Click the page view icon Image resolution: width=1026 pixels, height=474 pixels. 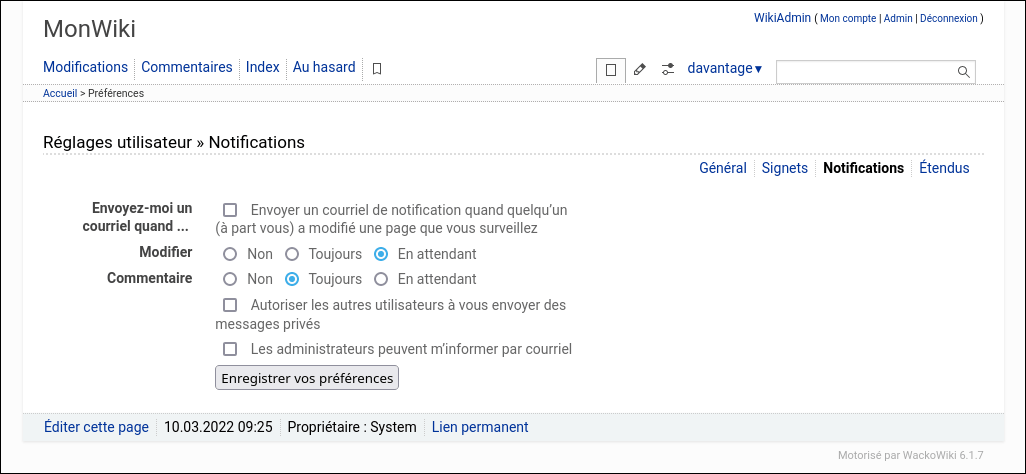pos(611,70)
